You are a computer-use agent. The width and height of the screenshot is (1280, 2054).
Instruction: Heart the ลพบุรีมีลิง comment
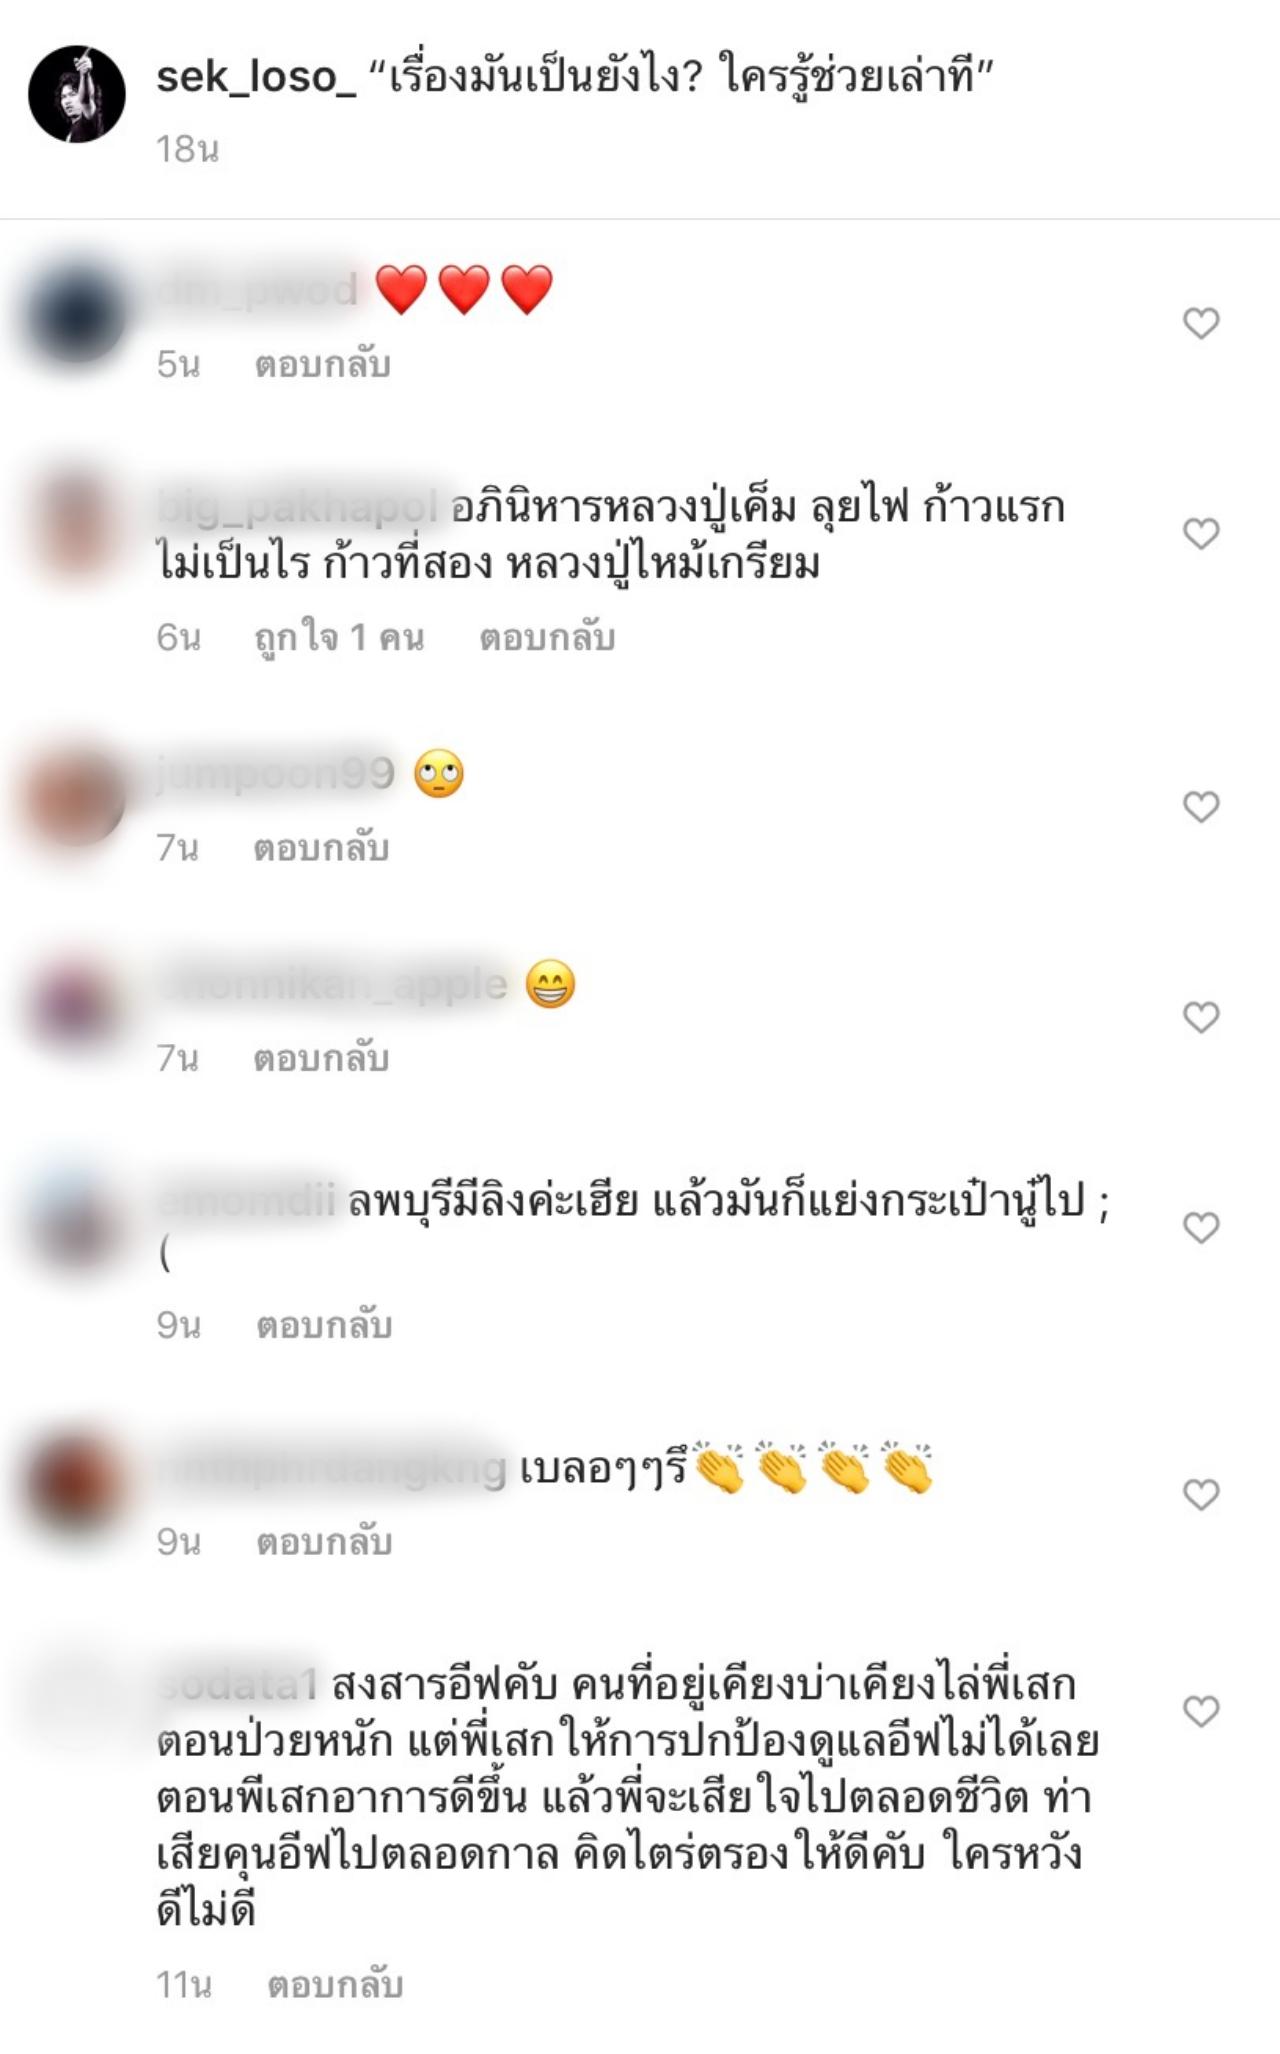pos(1201,1227)
